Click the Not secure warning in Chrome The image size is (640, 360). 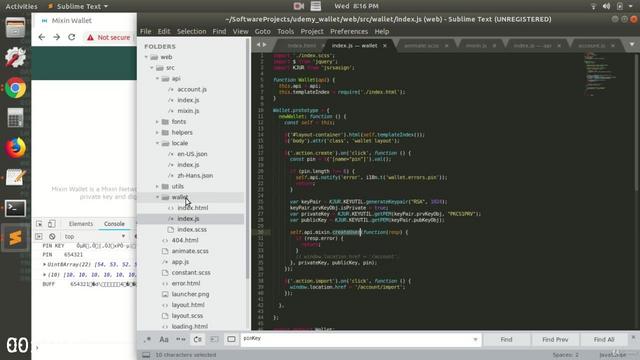[109, 37]
